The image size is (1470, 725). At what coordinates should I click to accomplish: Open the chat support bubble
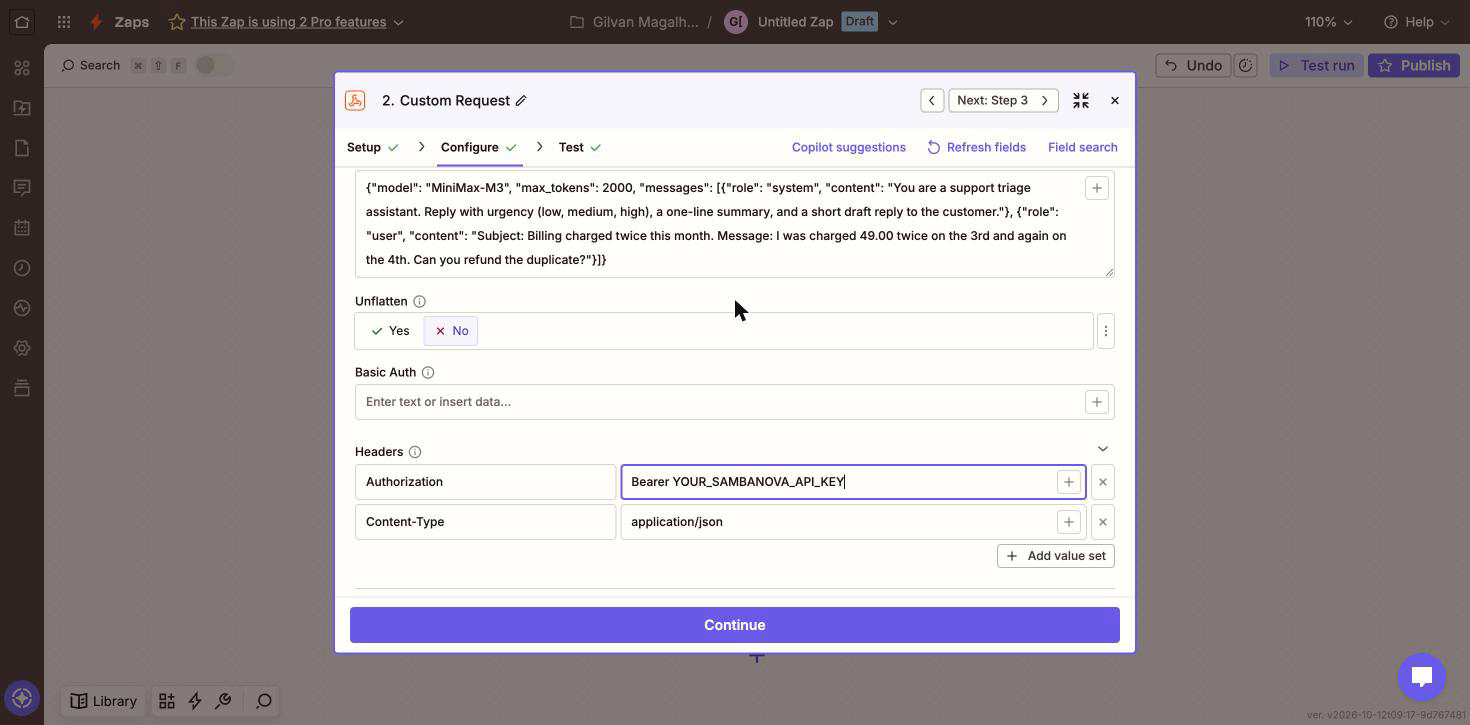coord(1422,677)
